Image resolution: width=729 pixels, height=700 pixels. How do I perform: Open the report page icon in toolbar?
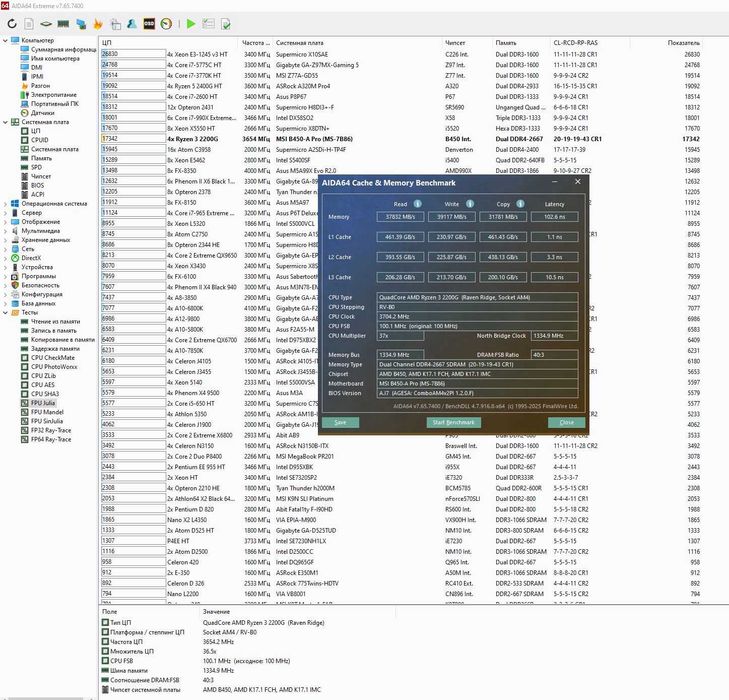(x=29, y=24)
